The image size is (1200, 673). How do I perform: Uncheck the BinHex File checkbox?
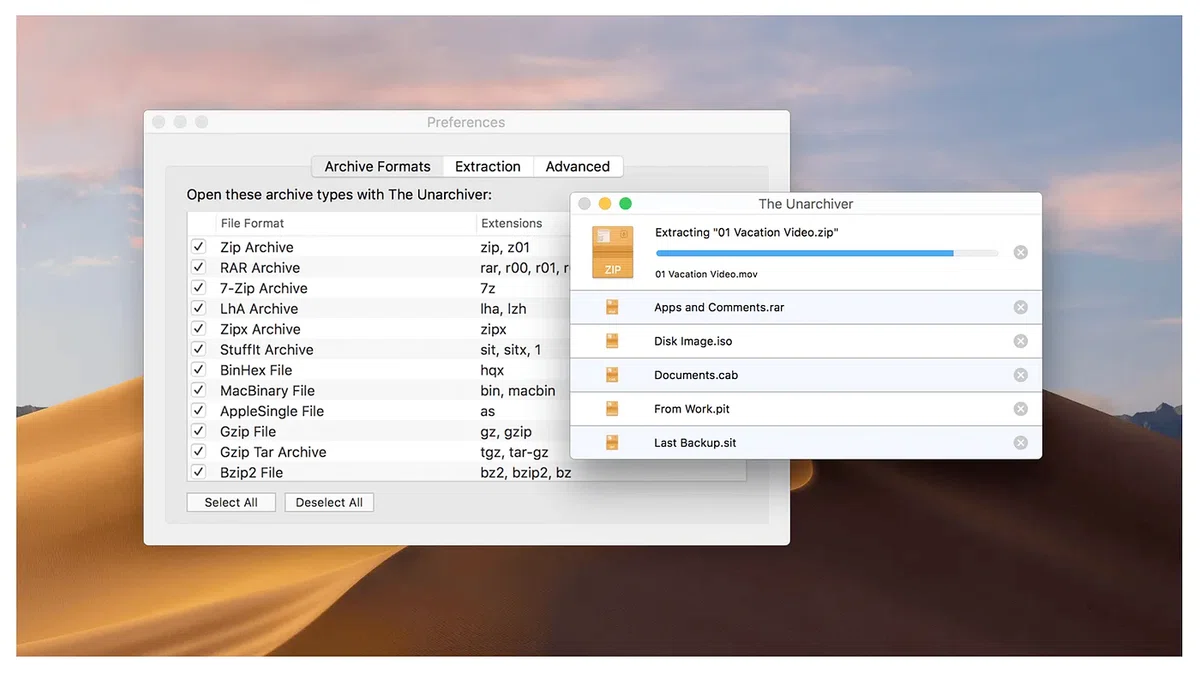(x=198, y=370)
